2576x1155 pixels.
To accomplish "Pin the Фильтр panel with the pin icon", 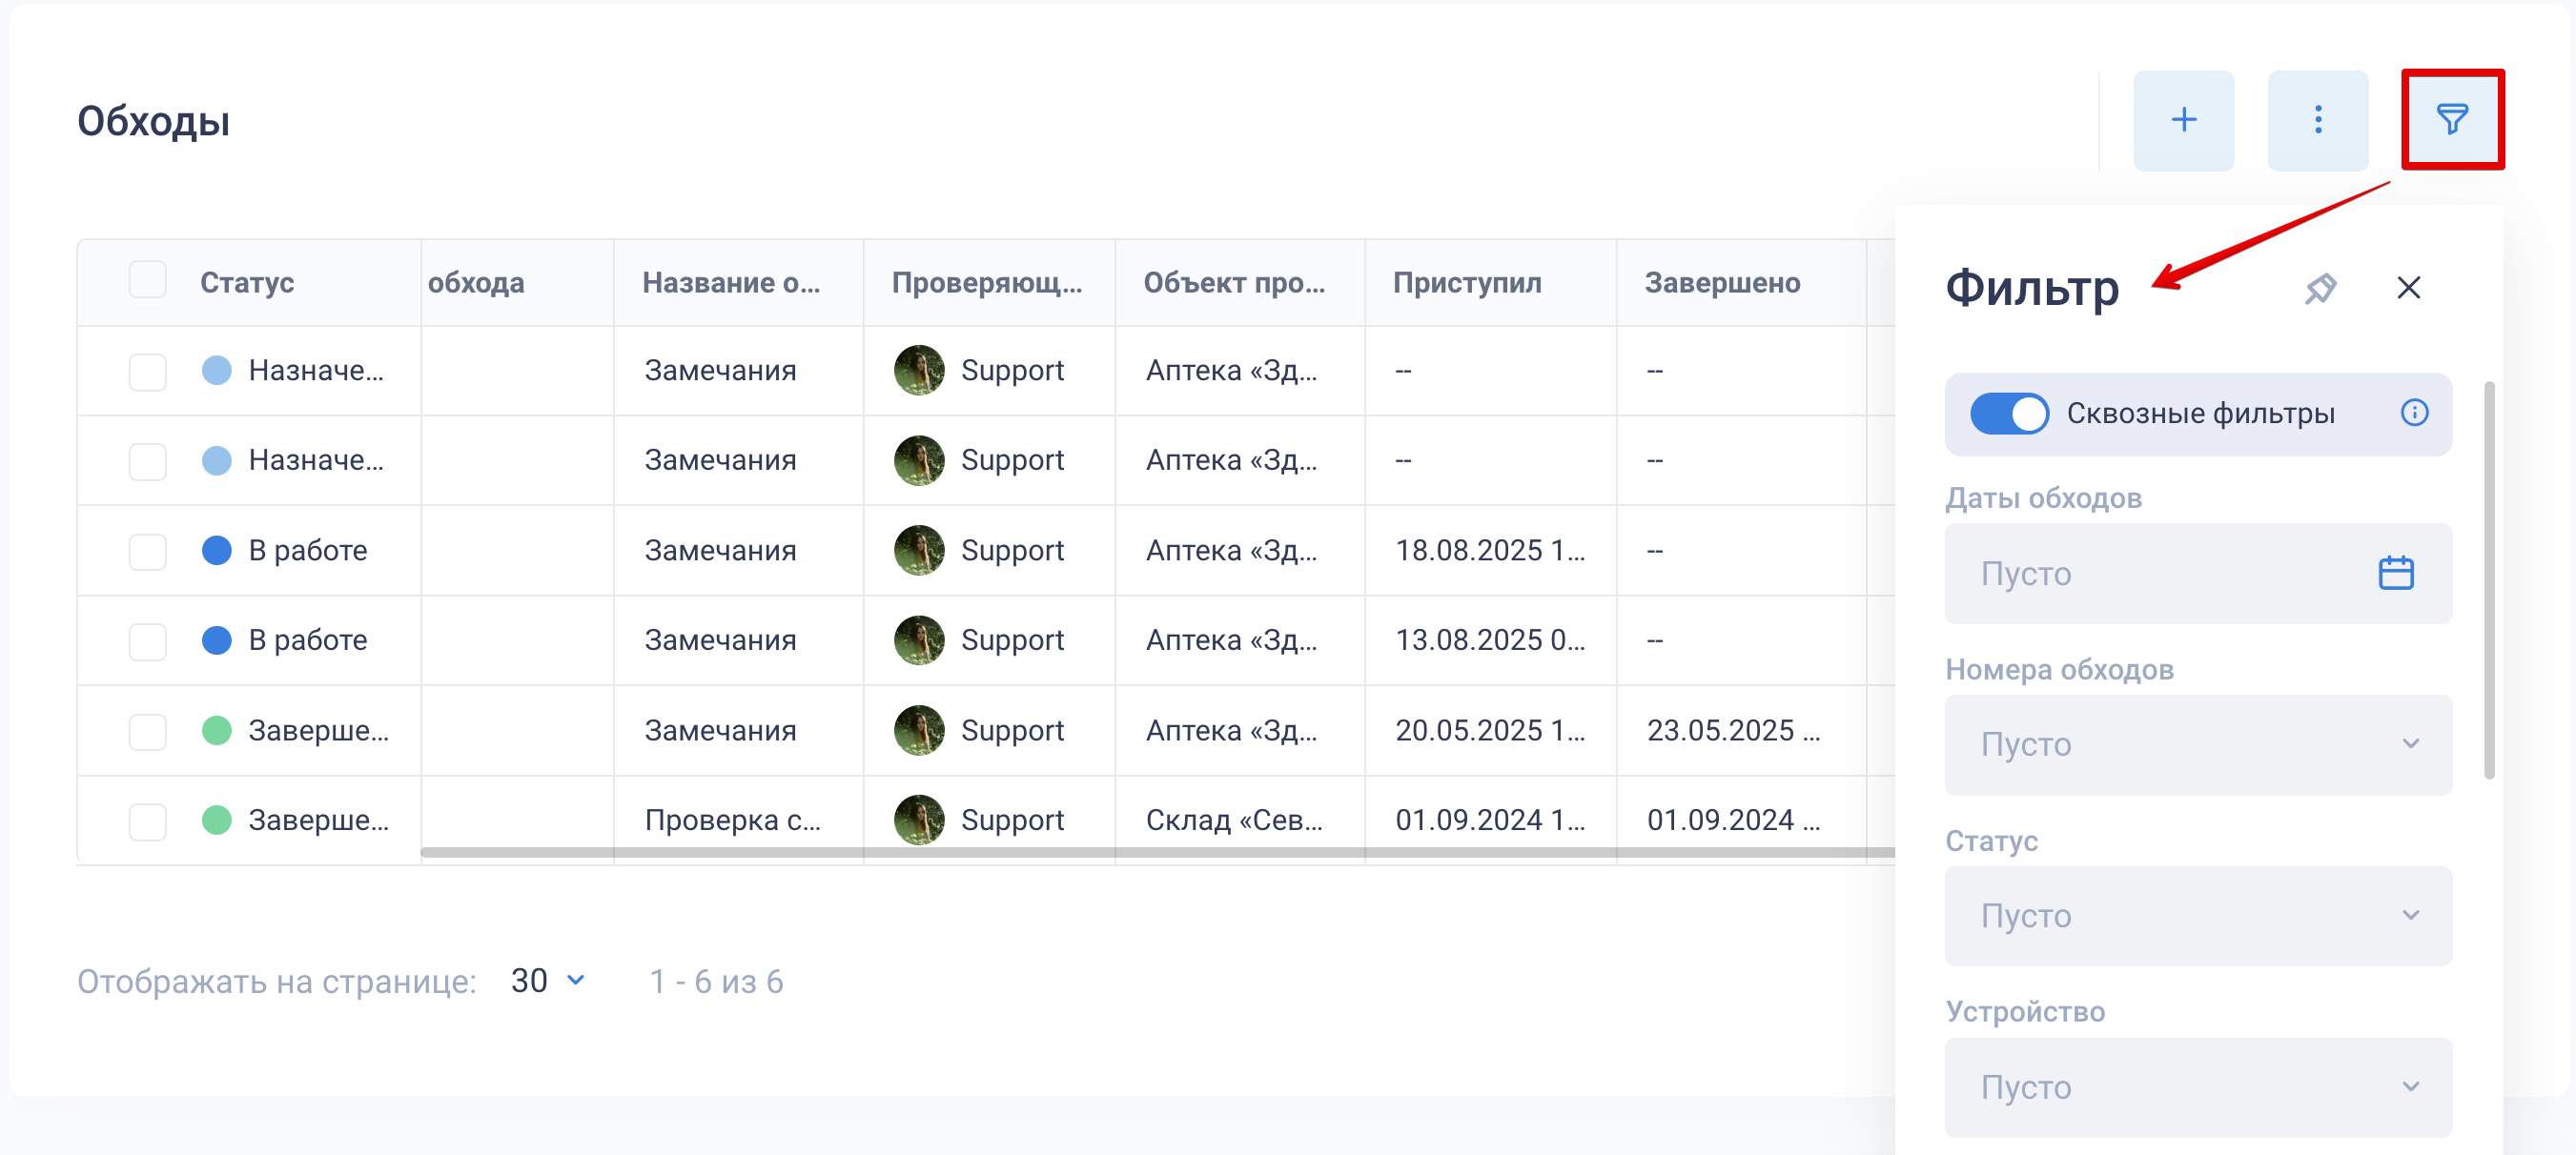I will click(2320, 288).
